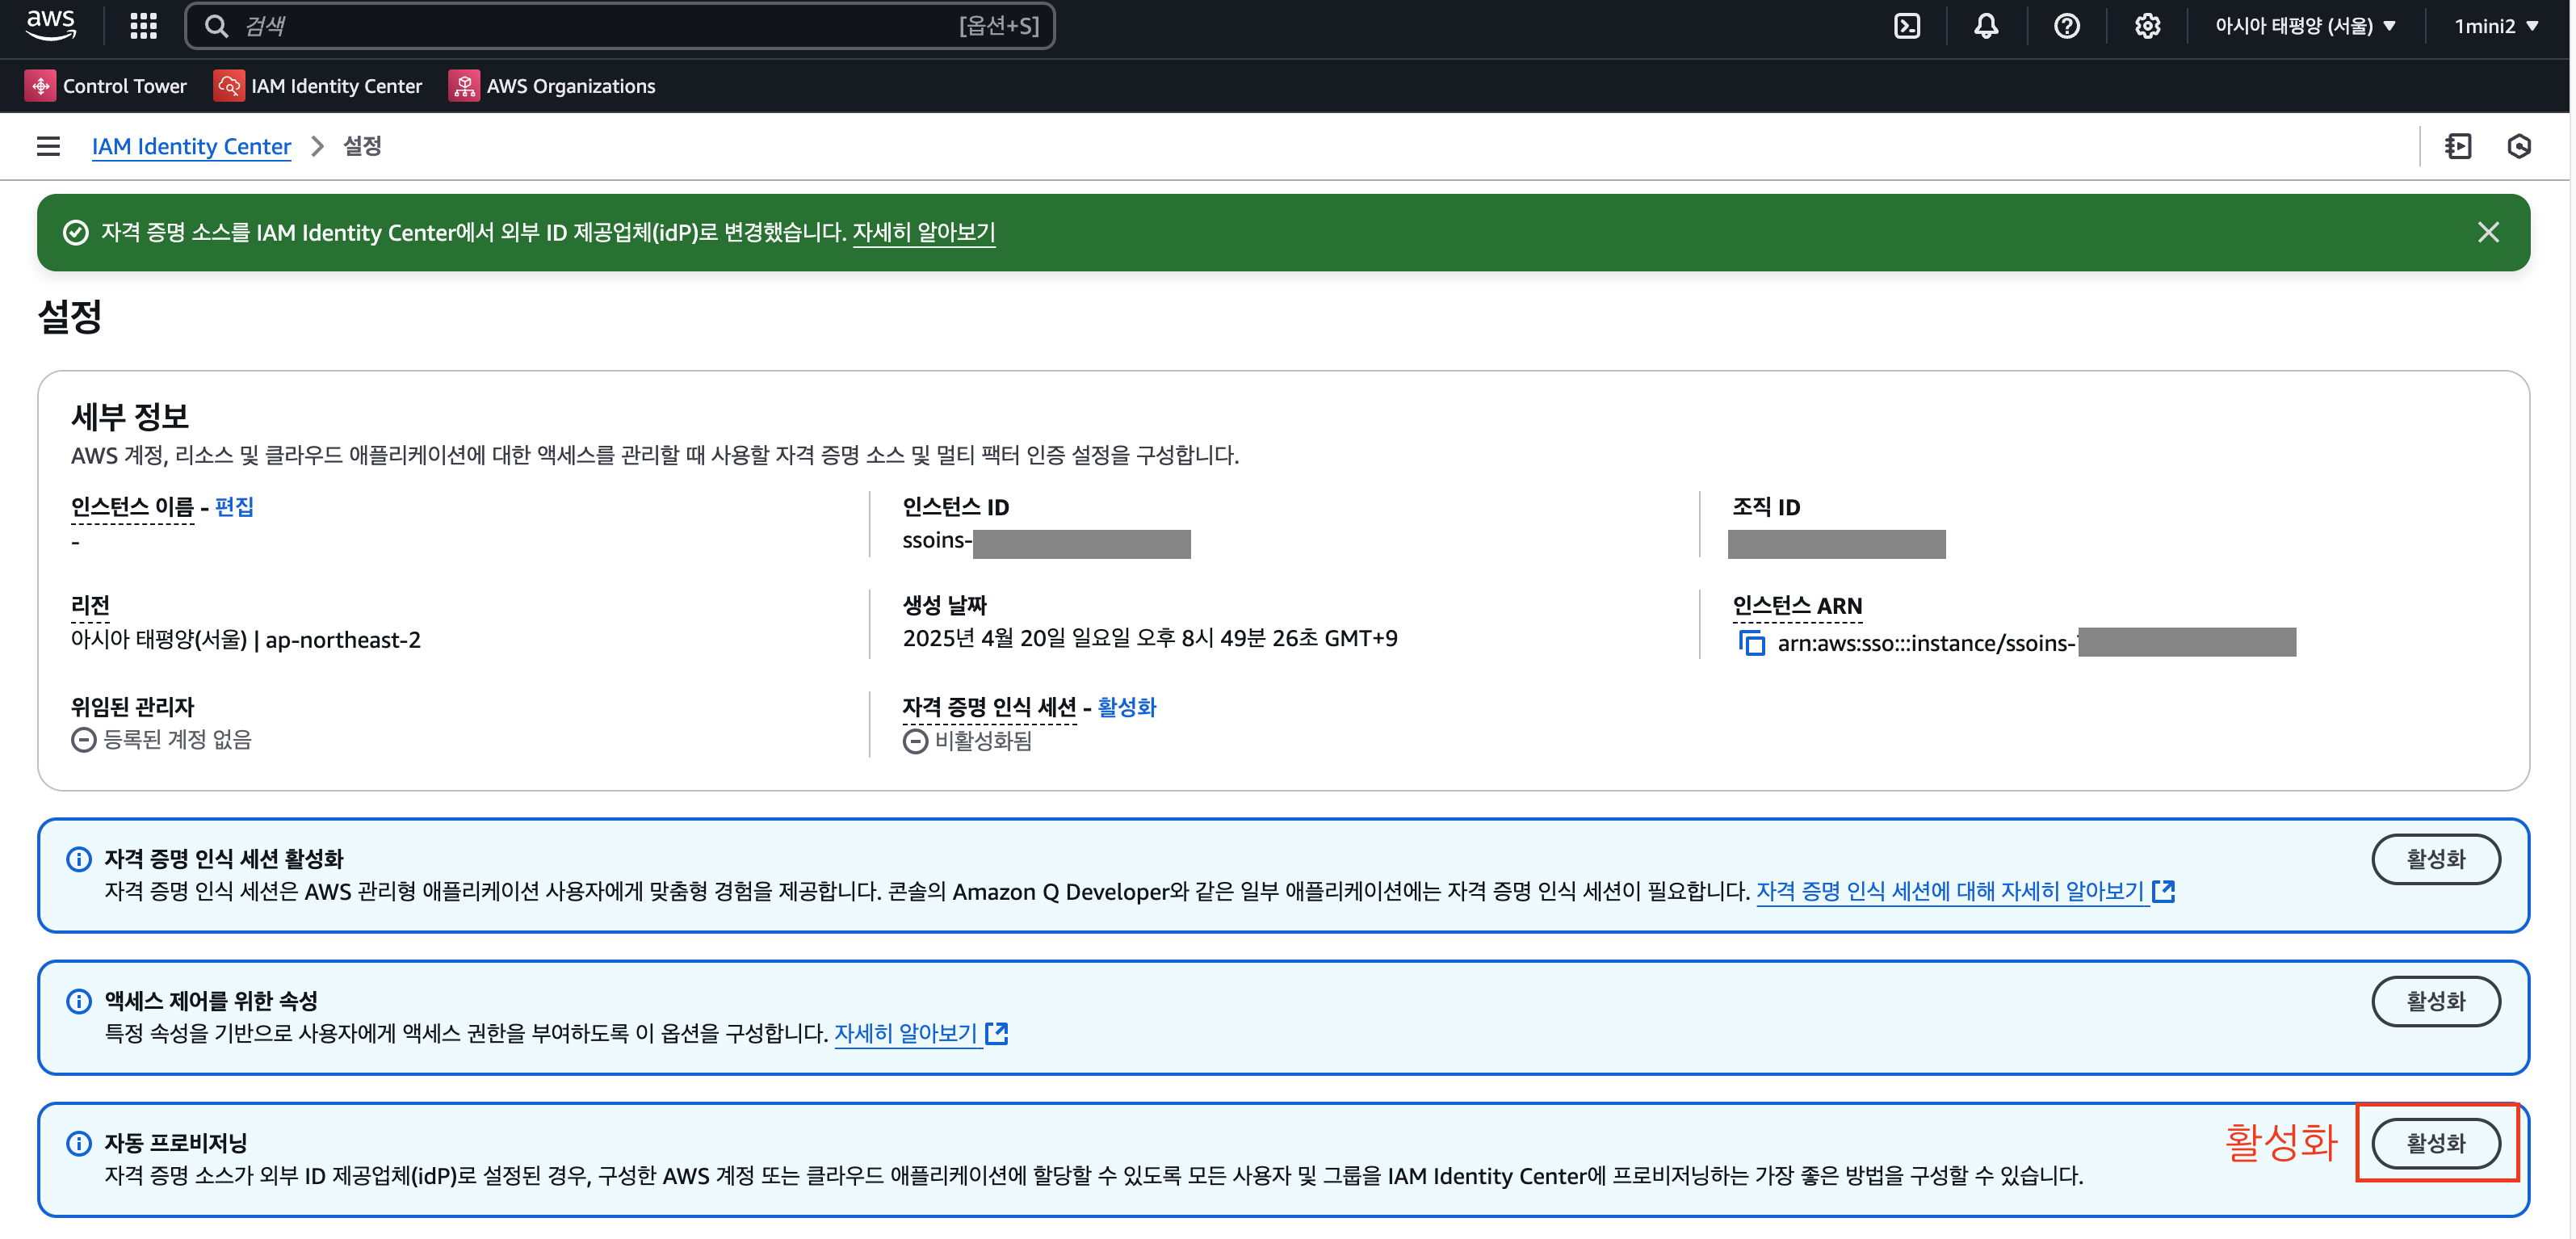The height and width of the screenshot is (1239, 2576).
Task: Open the side panel icon in breadcrumb bar
Action: coord(2457,147)
